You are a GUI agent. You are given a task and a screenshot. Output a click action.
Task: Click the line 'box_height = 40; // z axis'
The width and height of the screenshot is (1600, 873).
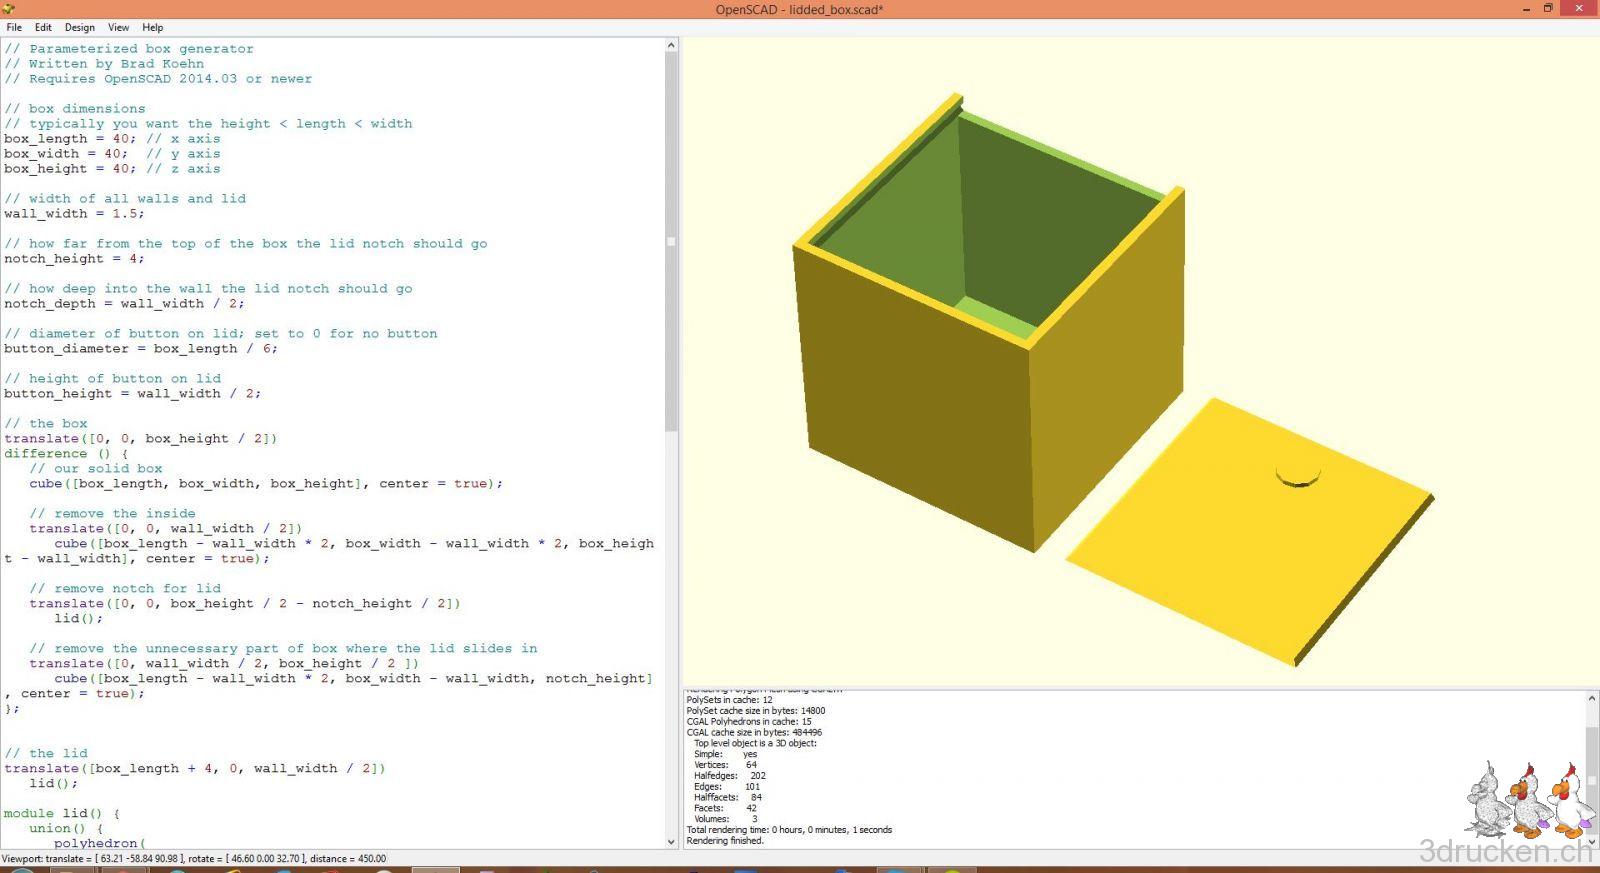point(112,169)
